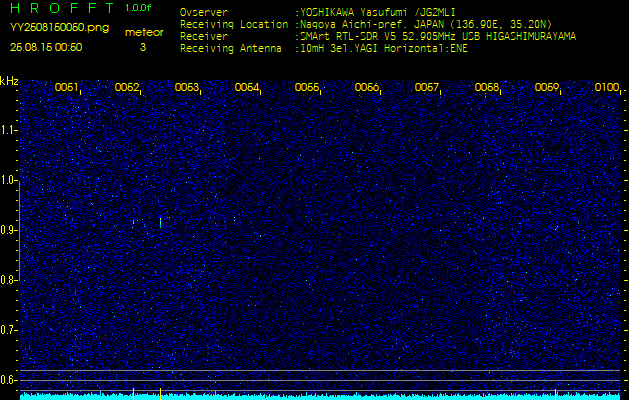
Task: Click the timestamp 25.08.15 00:50
Action: (46, 47)
